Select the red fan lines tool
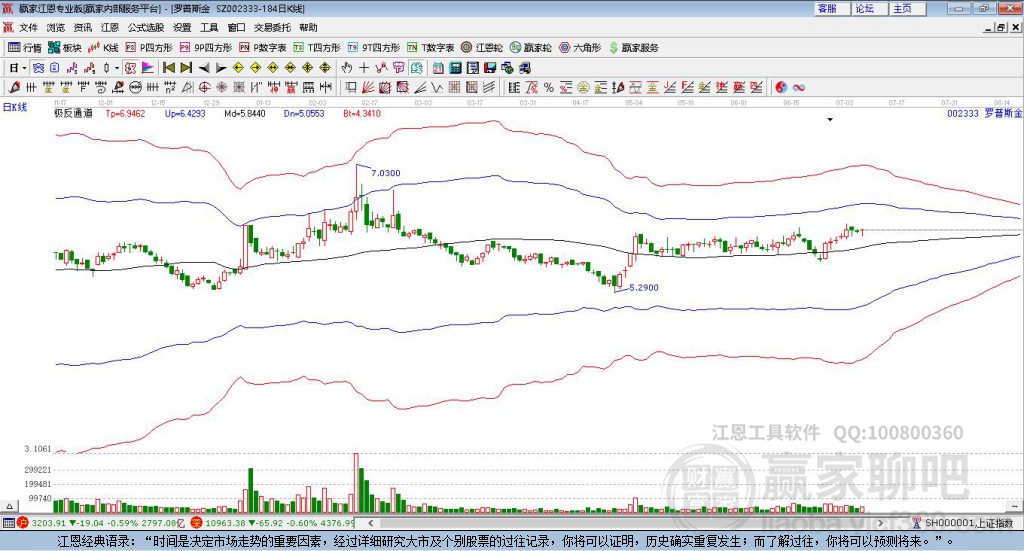This screenshot has width=1024, height=551. (368, 87)
